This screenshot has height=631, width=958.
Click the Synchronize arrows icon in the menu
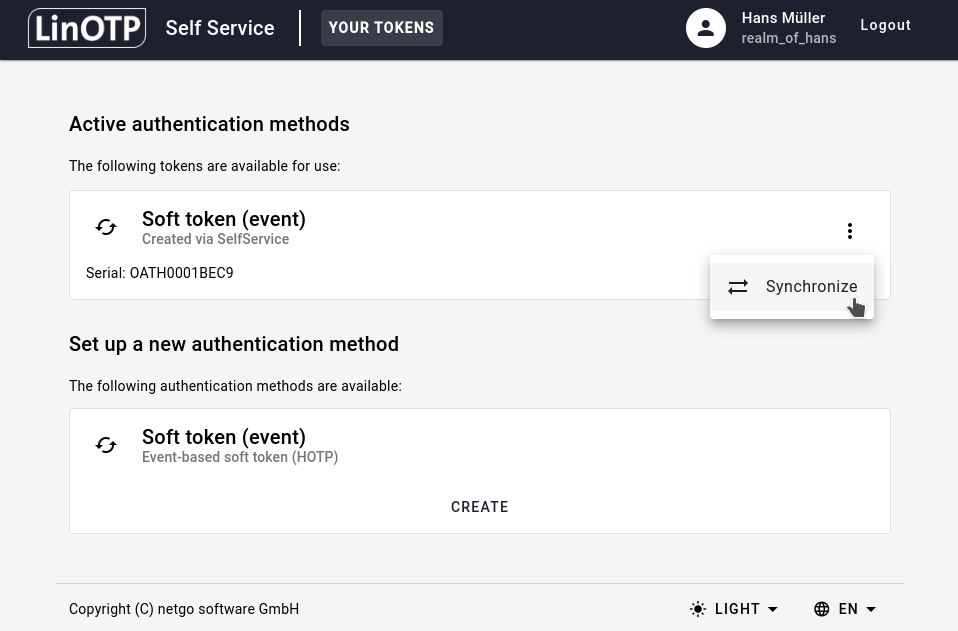[738, 287]
